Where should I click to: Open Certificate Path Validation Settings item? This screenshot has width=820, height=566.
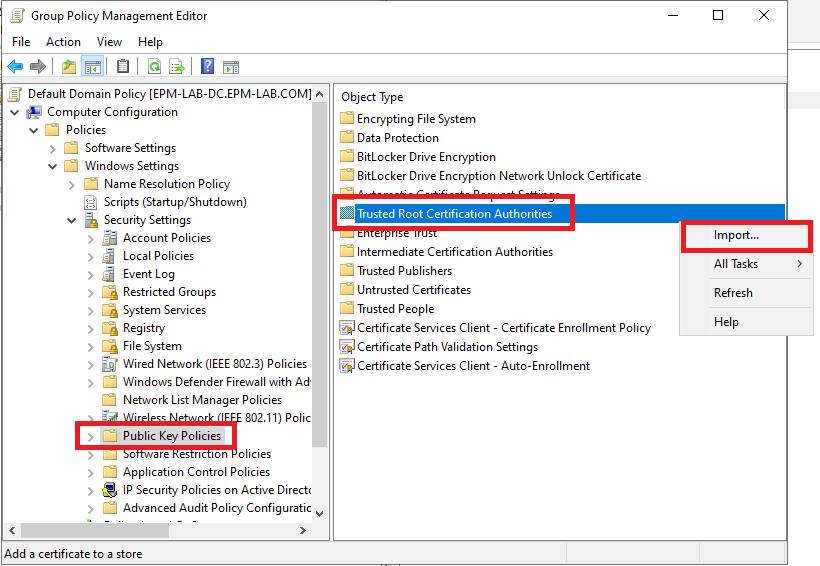(x=447, y=347)
